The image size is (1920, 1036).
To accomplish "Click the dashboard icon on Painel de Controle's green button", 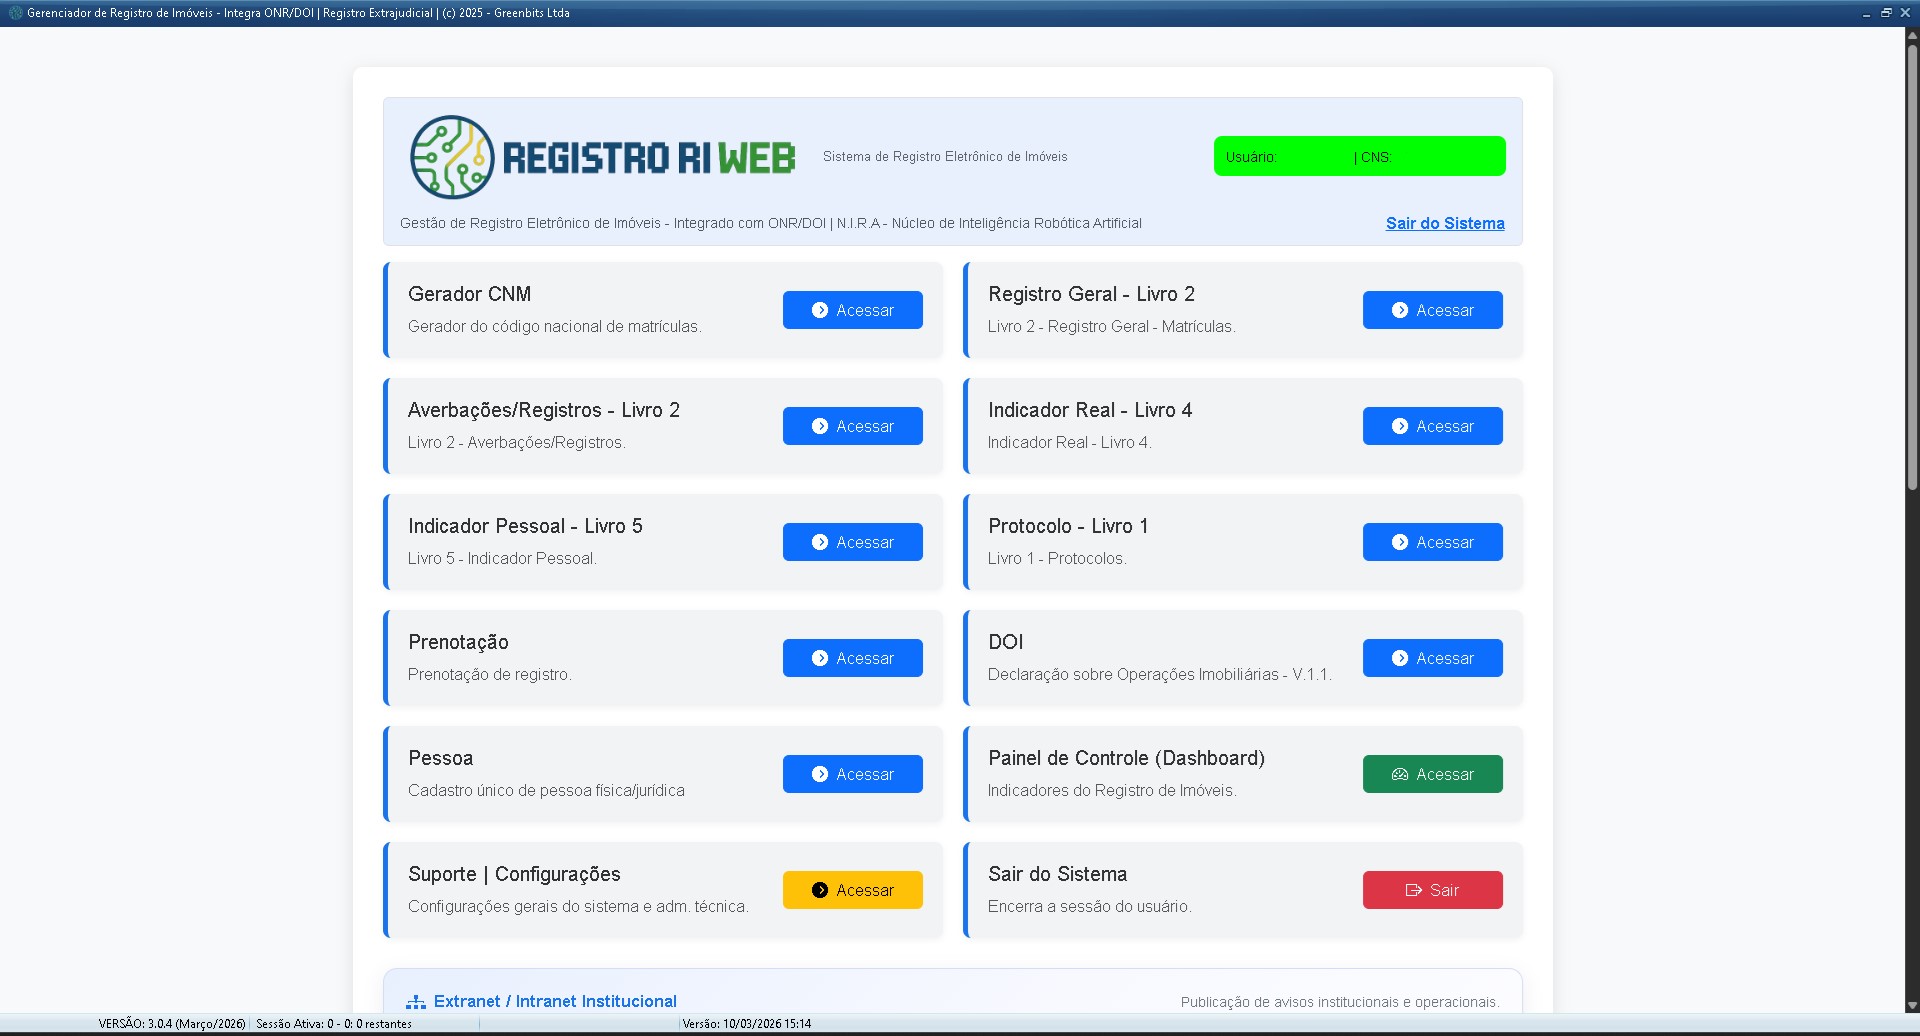I will (1400, 773).
